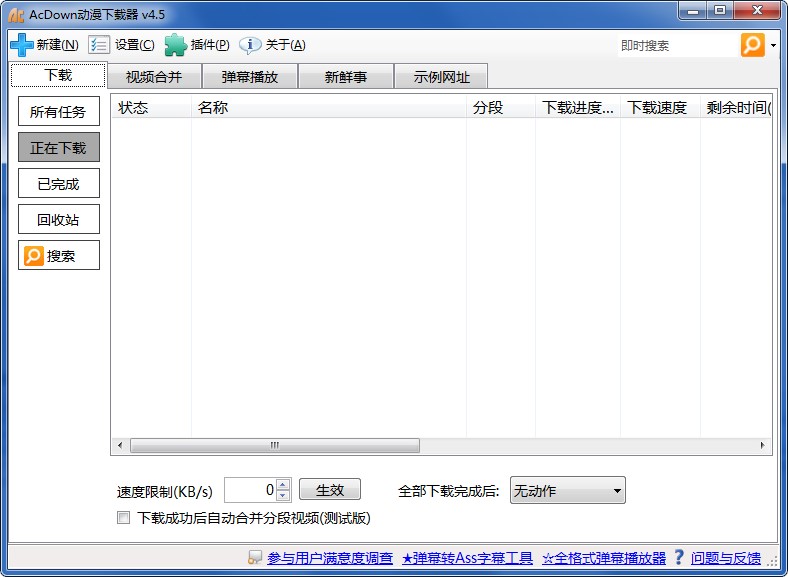Open 设置 checklist icon
Viewport: 788px width, 577px height.
[98, 45]
